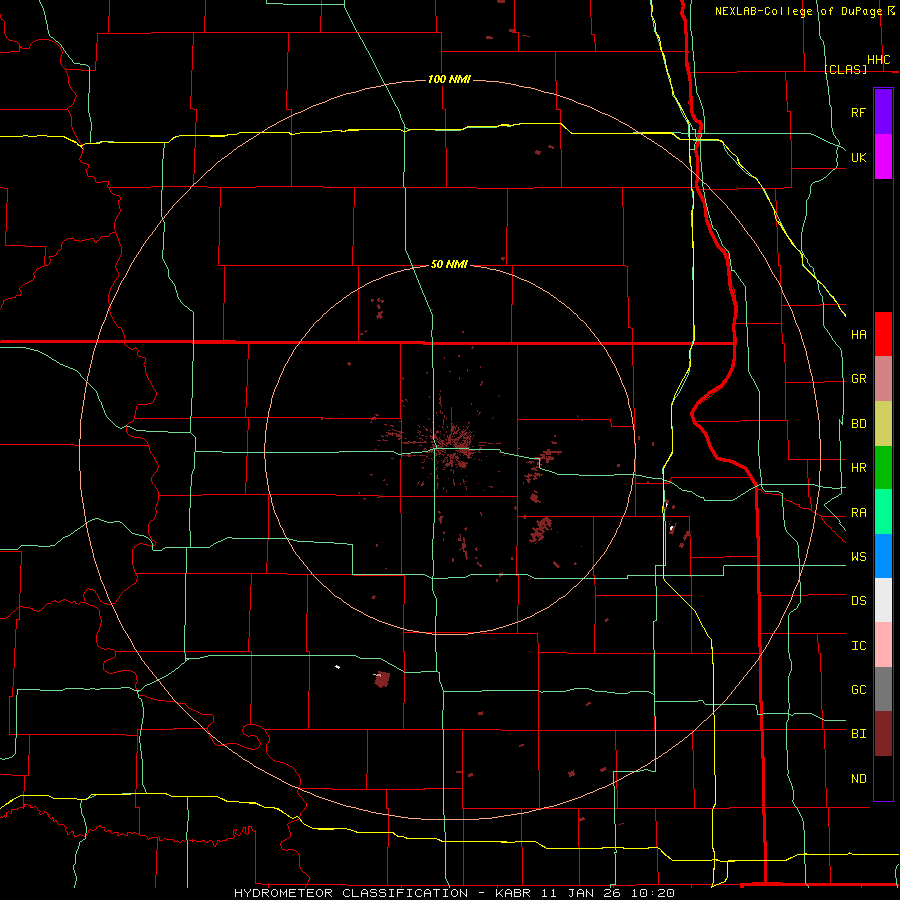
Task: Click the green HR legend color
Action: (x=883, y=468)
